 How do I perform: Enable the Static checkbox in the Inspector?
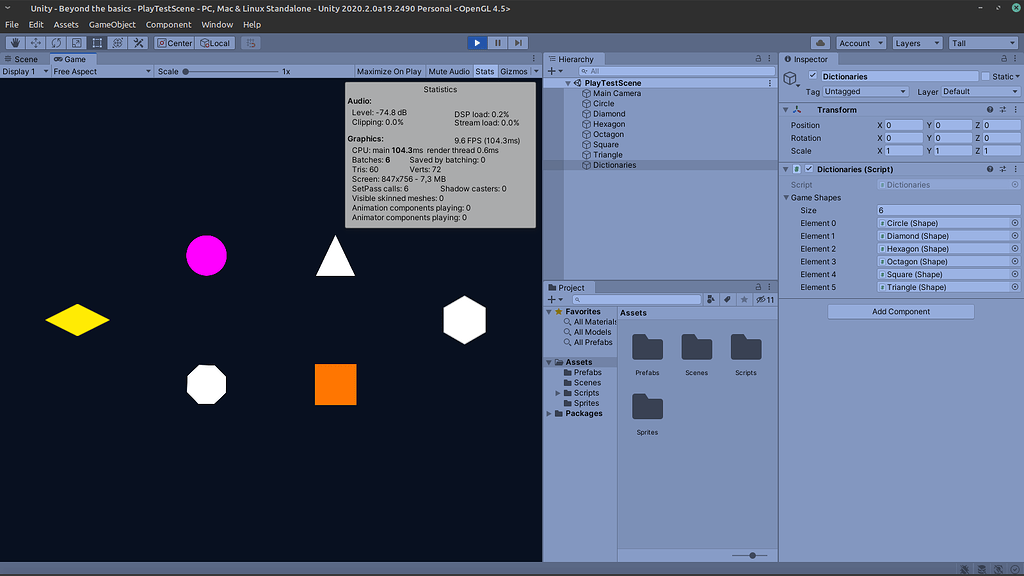(x=984, y=75)
